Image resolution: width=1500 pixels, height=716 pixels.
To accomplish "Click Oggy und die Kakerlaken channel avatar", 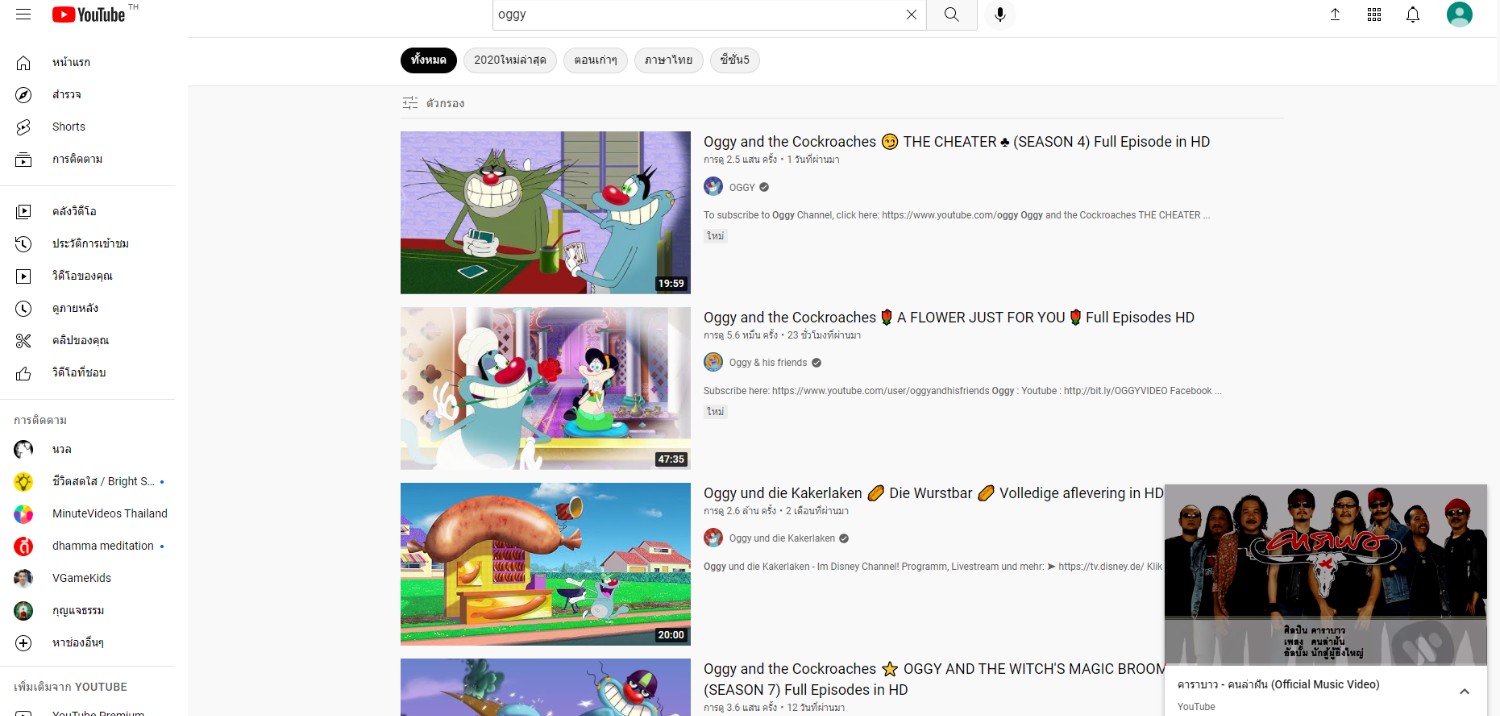I will 713,538.
